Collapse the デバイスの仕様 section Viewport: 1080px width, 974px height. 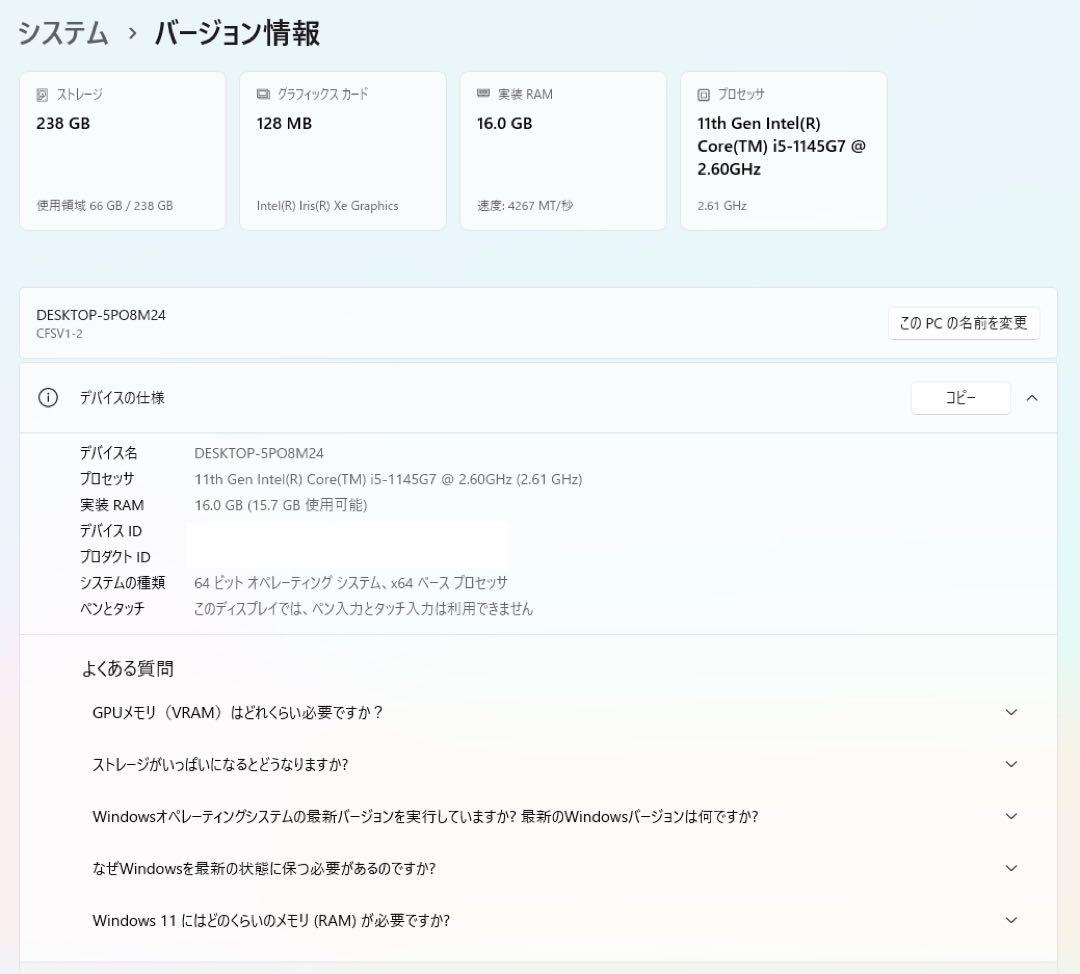[x=1032, y=397]
